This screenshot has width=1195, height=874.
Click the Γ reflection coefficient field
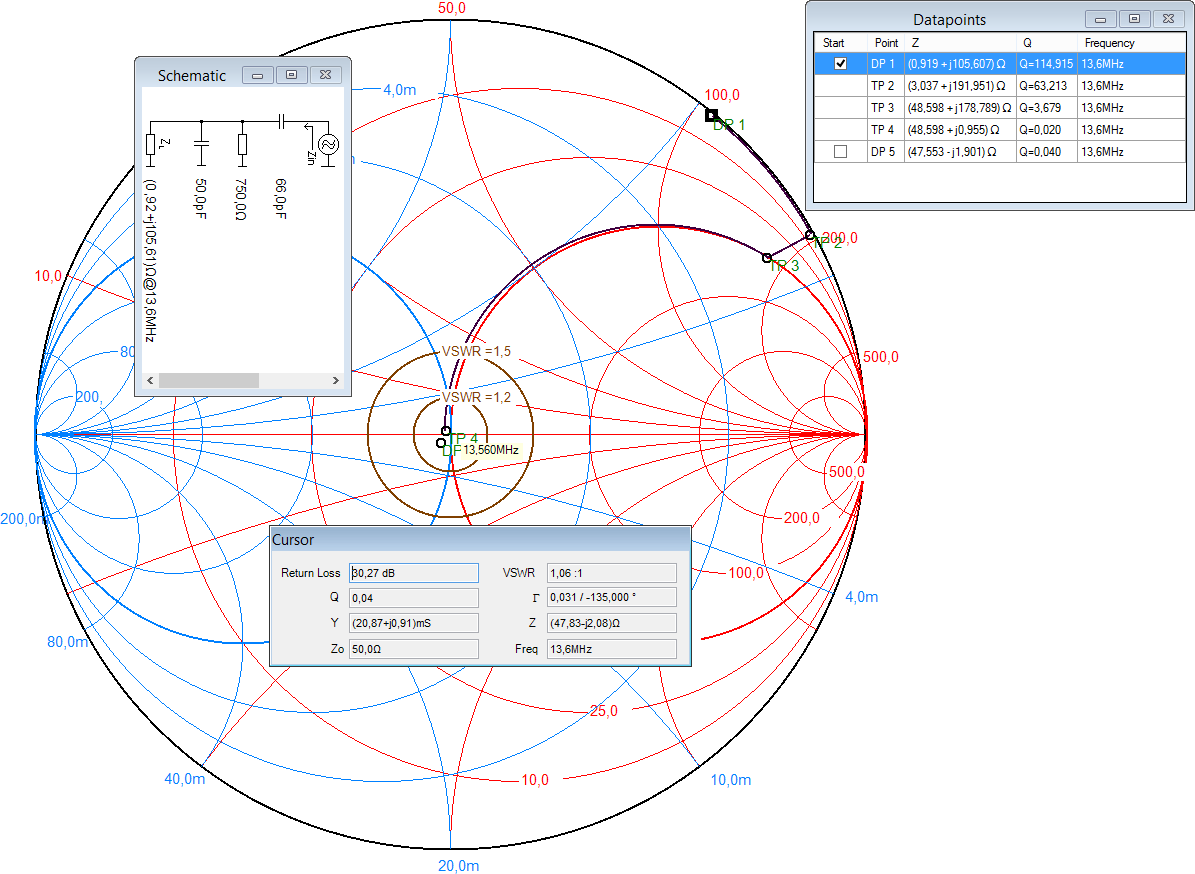612,597
